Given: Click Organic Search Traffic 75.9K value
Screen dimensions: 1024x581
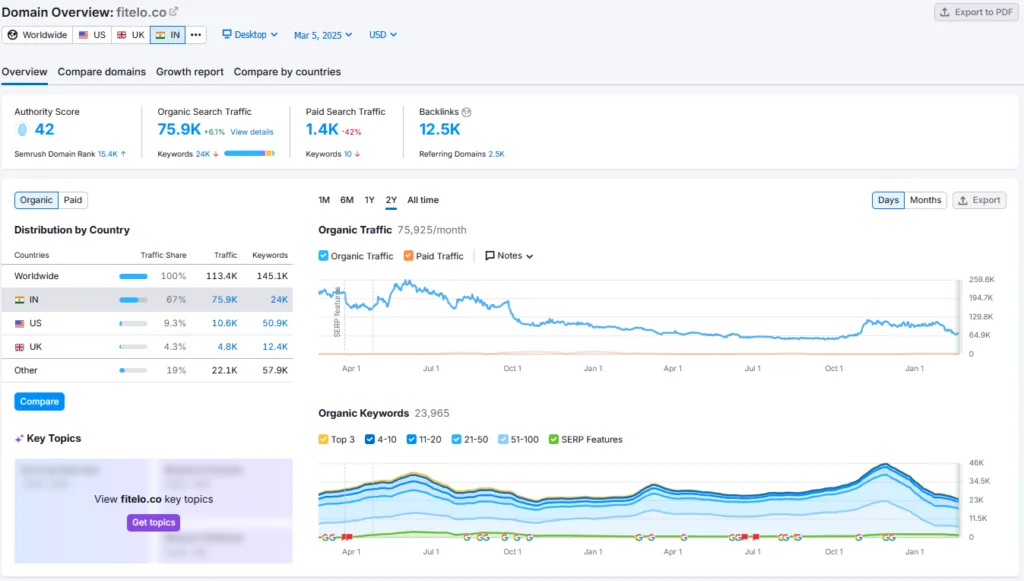Looking at the screenshot, I should point(179,129).
